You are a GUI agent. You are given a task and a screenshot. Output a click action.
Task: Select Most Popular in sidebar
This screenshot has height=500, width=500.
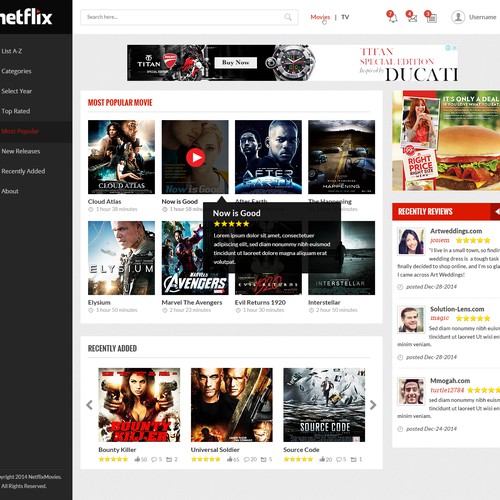[x=20, y=131]
